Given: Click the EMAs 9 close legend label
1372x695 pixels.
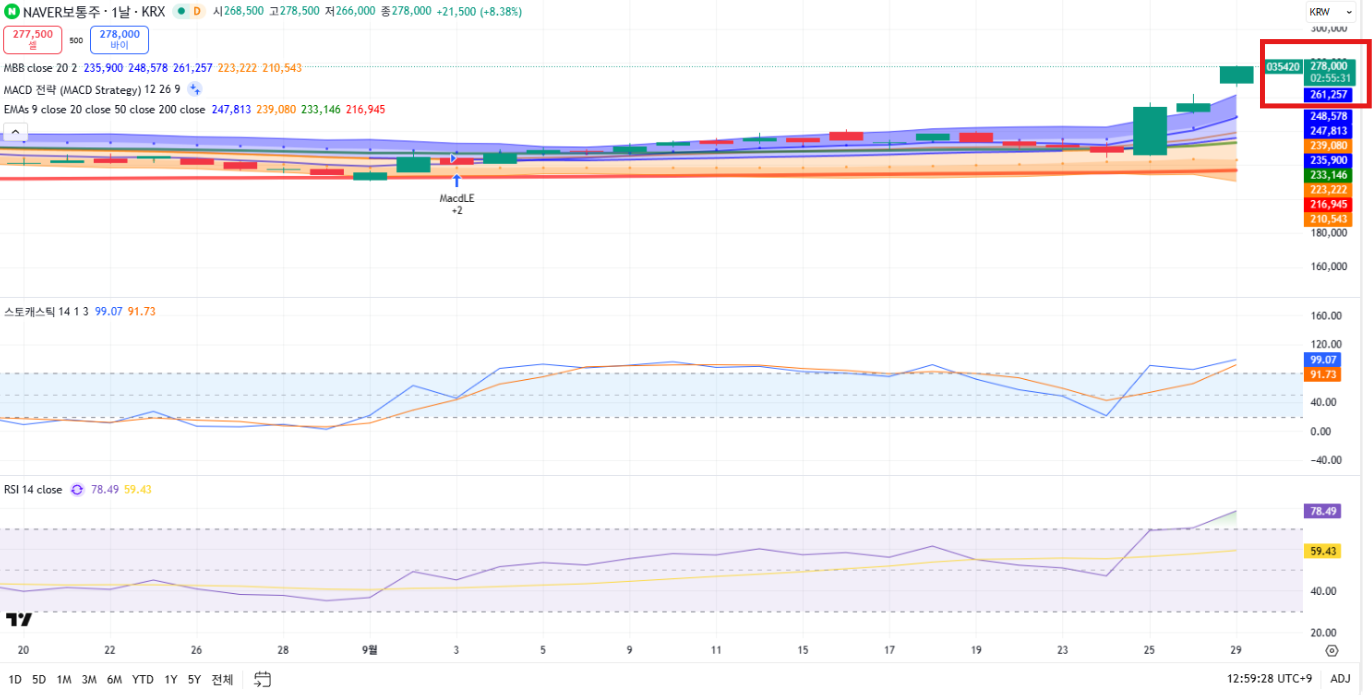Looking at the screenshot, I should pyautogui.click(x=104, y=110).
